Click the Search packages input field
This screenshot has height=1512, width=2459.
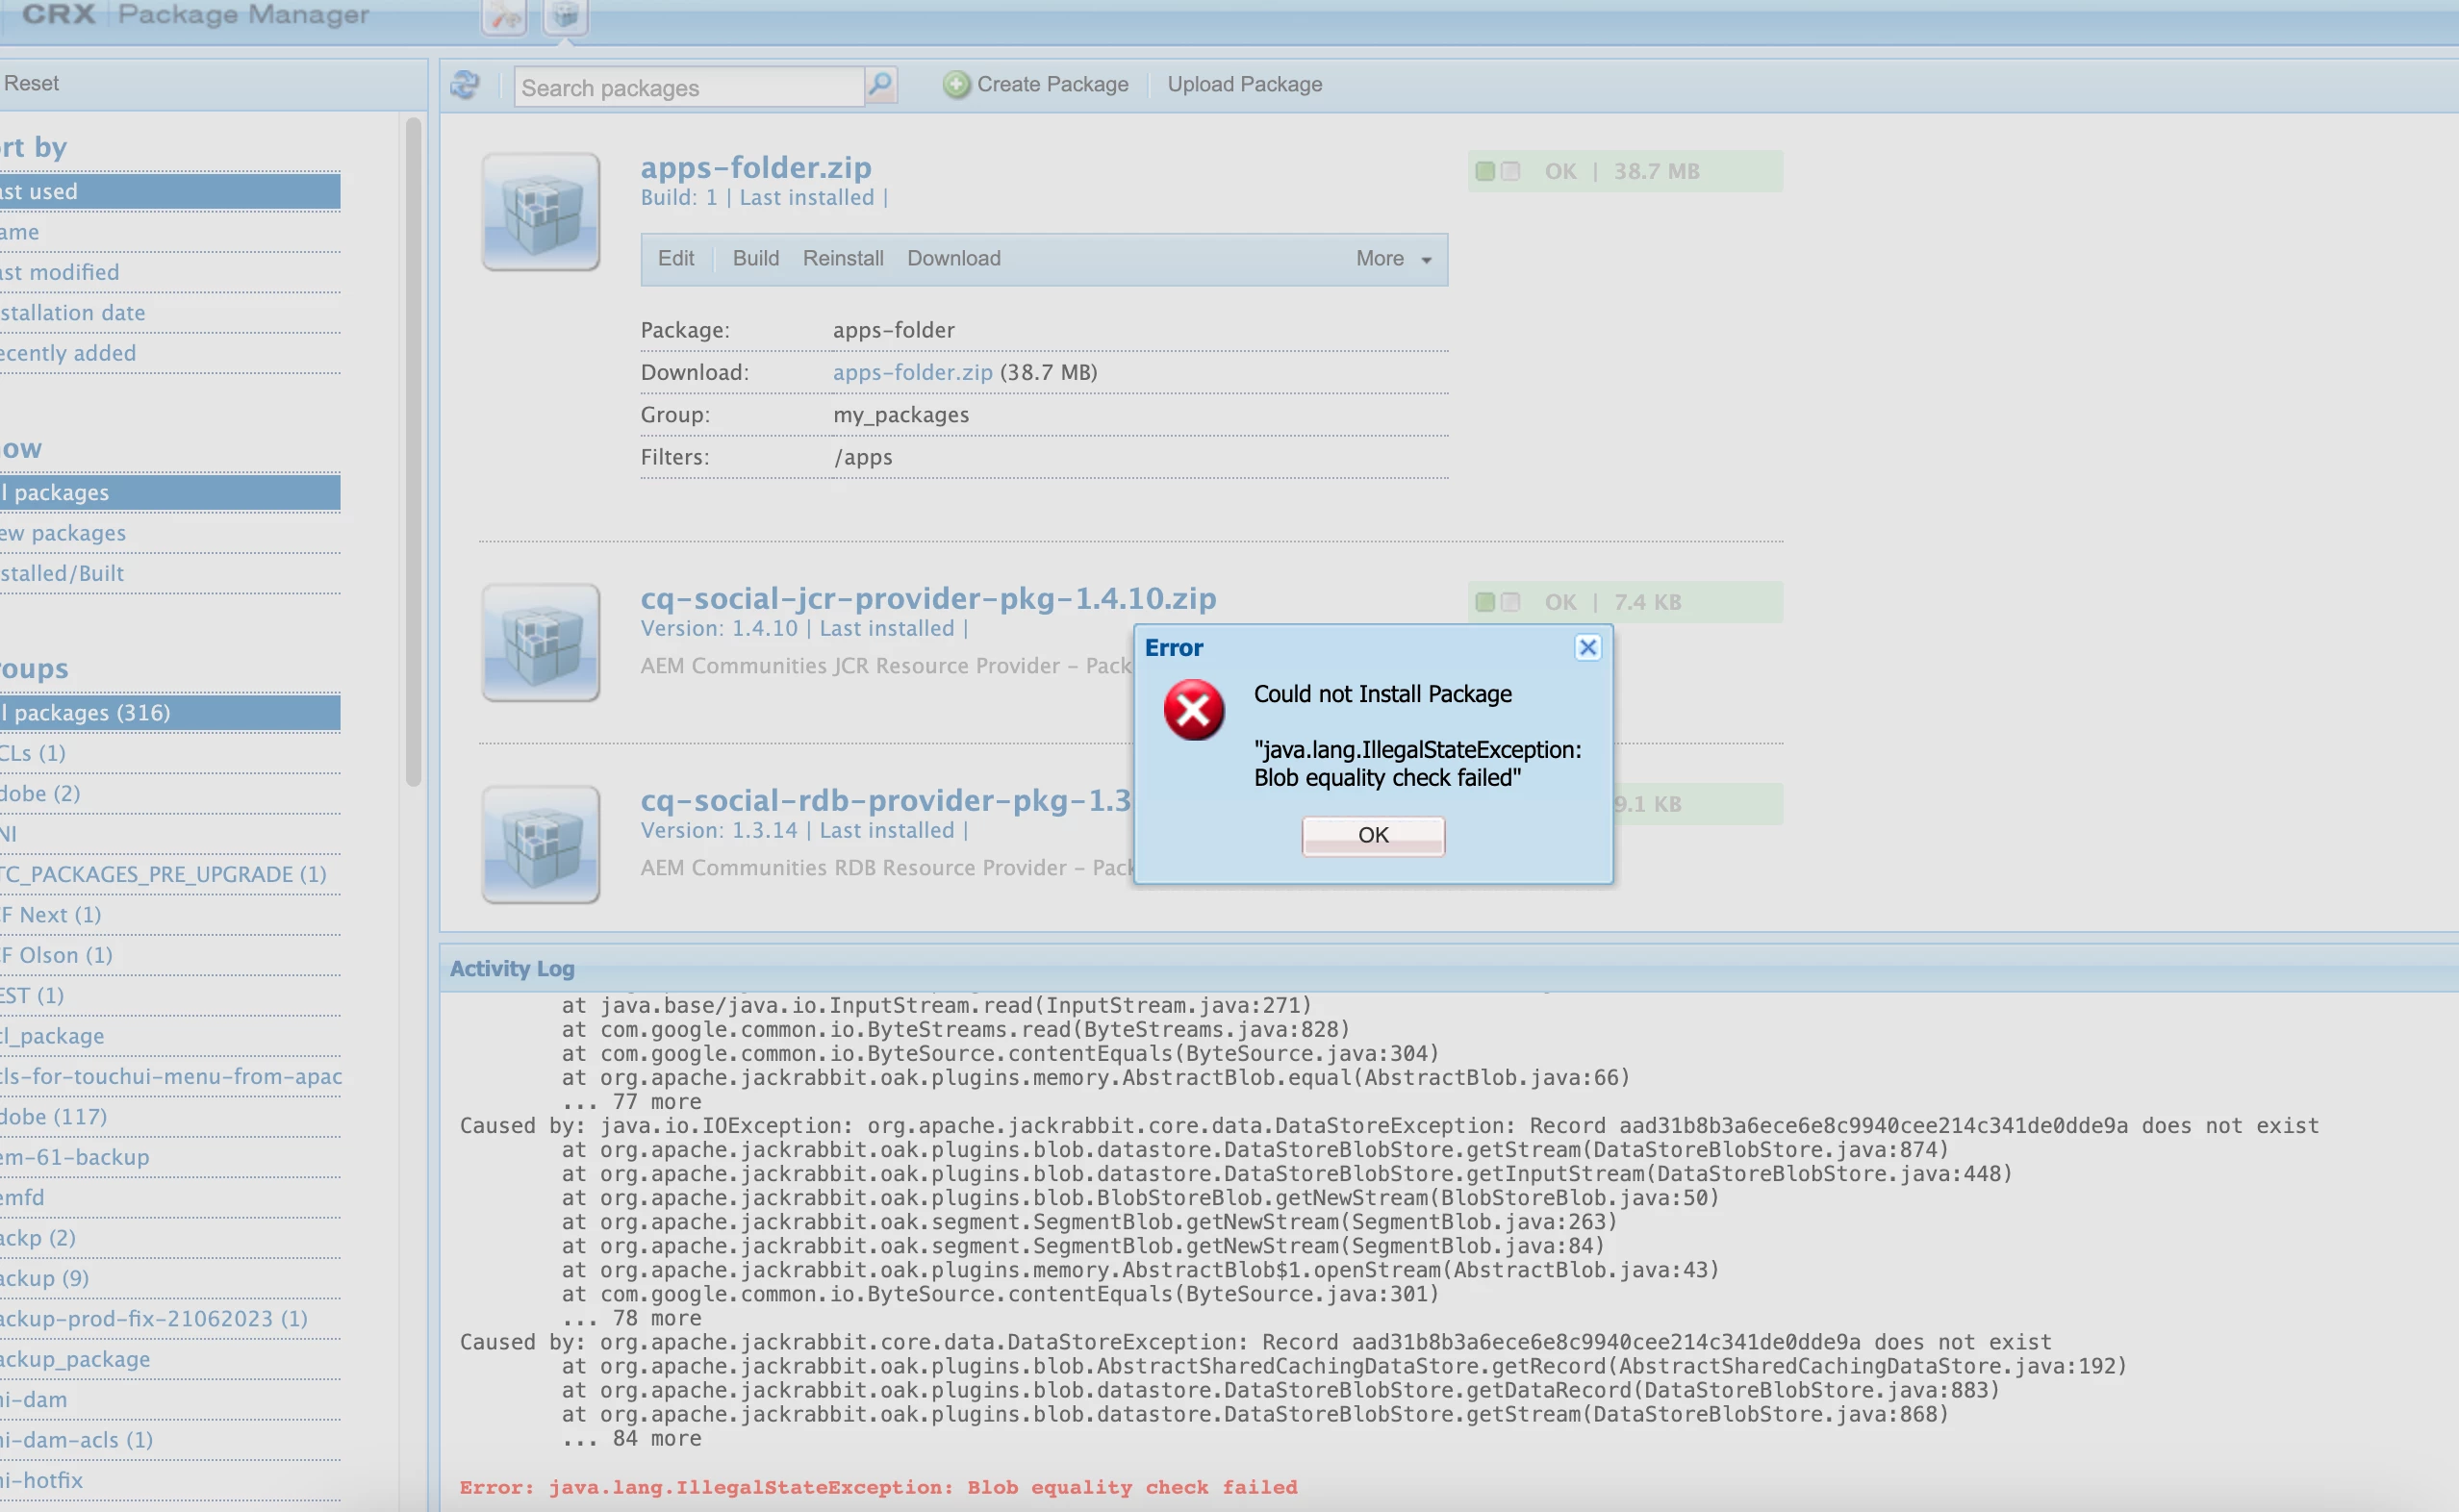point(688,88)
